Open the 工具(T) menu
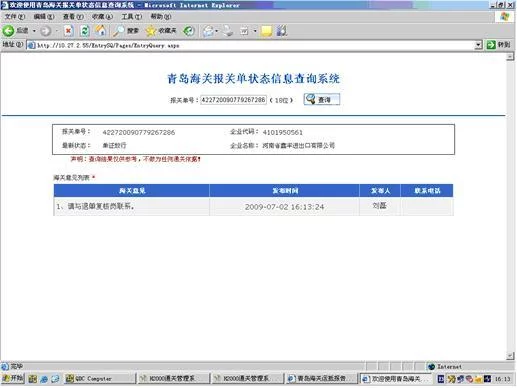 coord(131,16)
